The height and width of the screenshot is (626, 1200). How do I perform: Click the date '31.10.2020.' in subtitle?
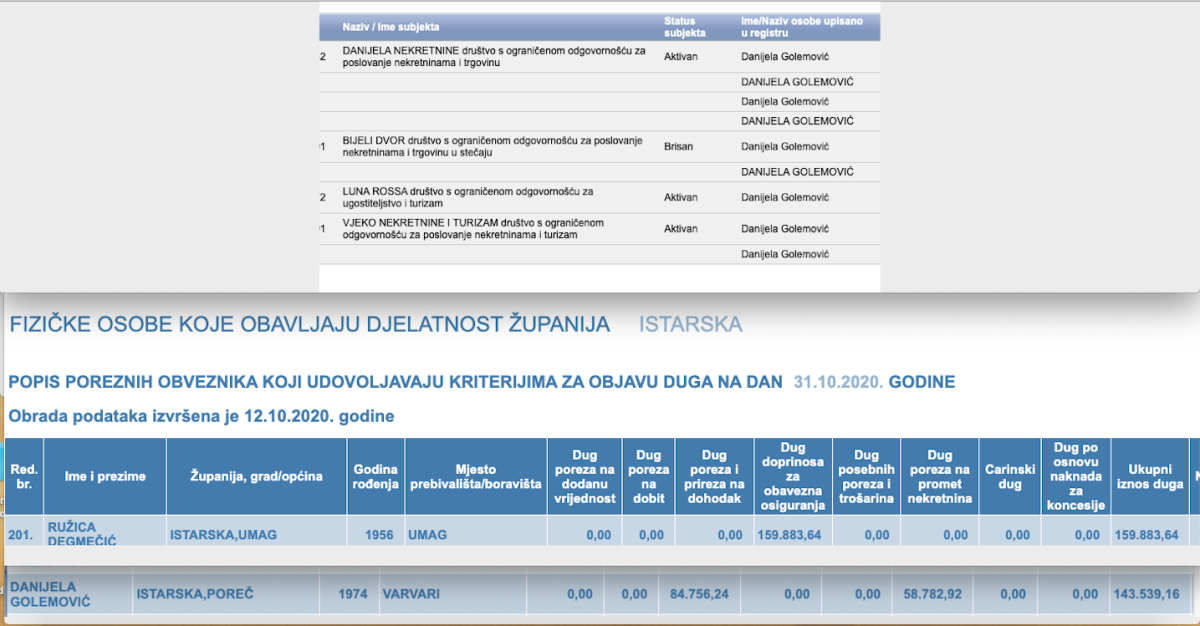[x=839, y=382]
